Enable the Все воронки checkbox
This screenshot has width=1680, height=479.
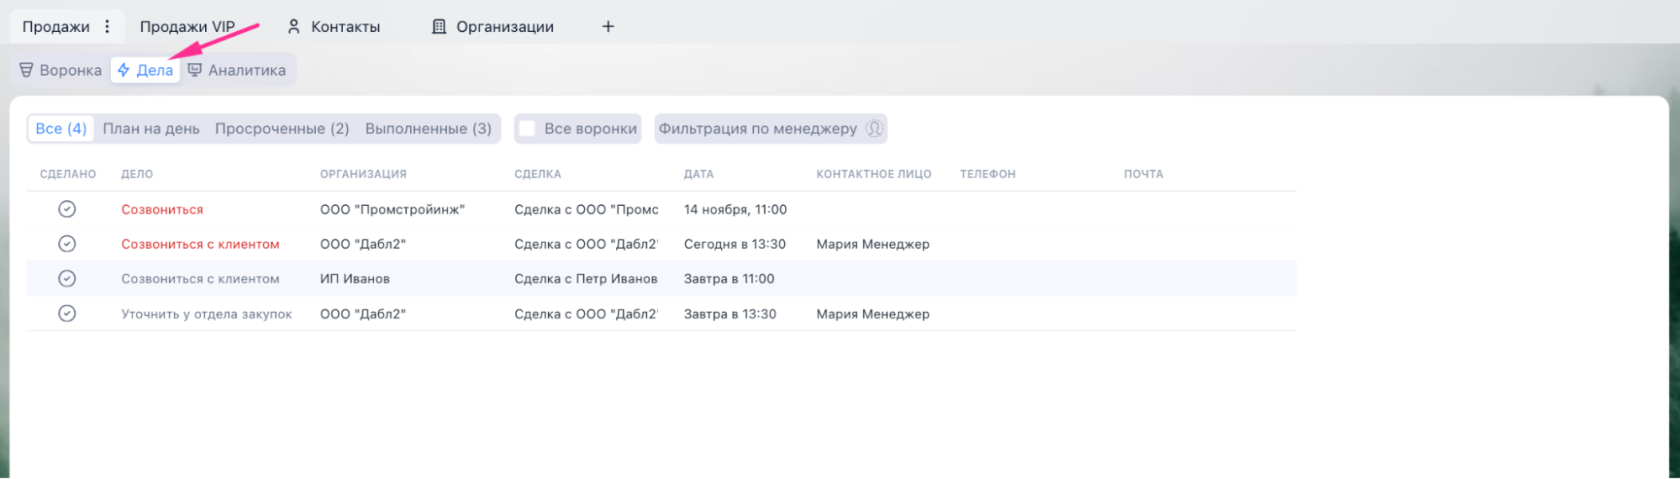click(x=527, y=129)
